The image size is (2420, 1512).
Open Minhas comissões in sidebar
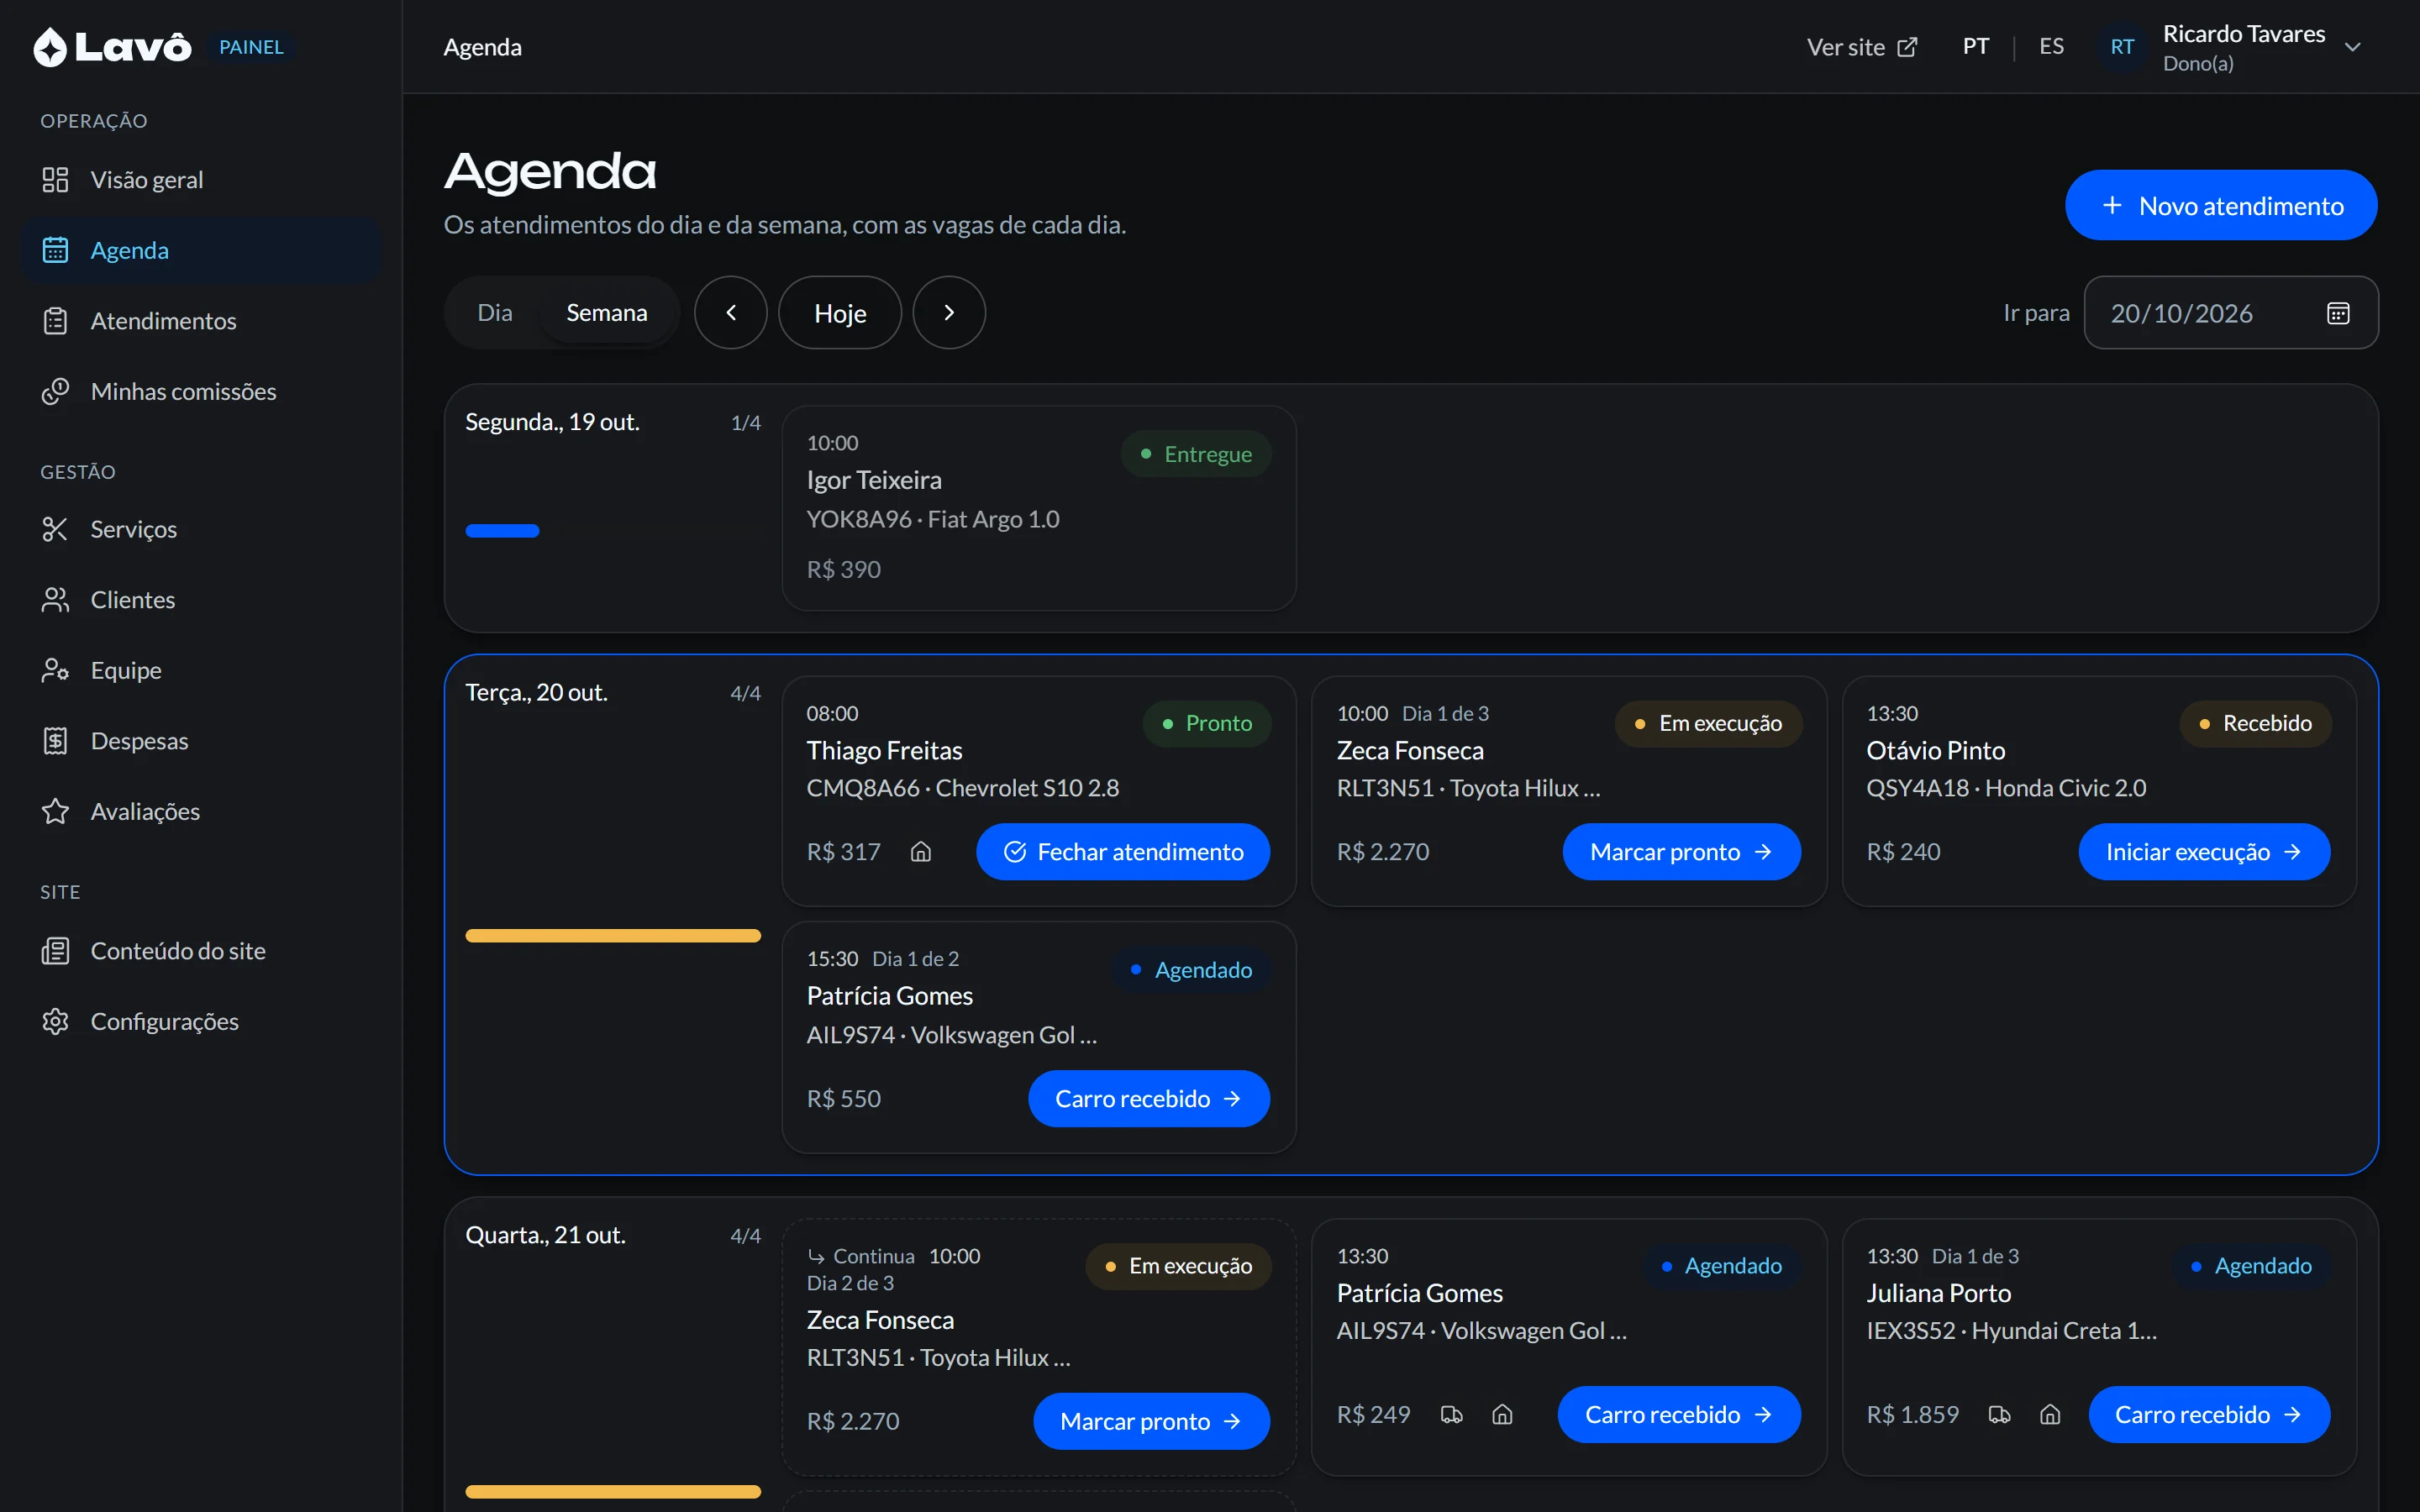tap(201, 391)
